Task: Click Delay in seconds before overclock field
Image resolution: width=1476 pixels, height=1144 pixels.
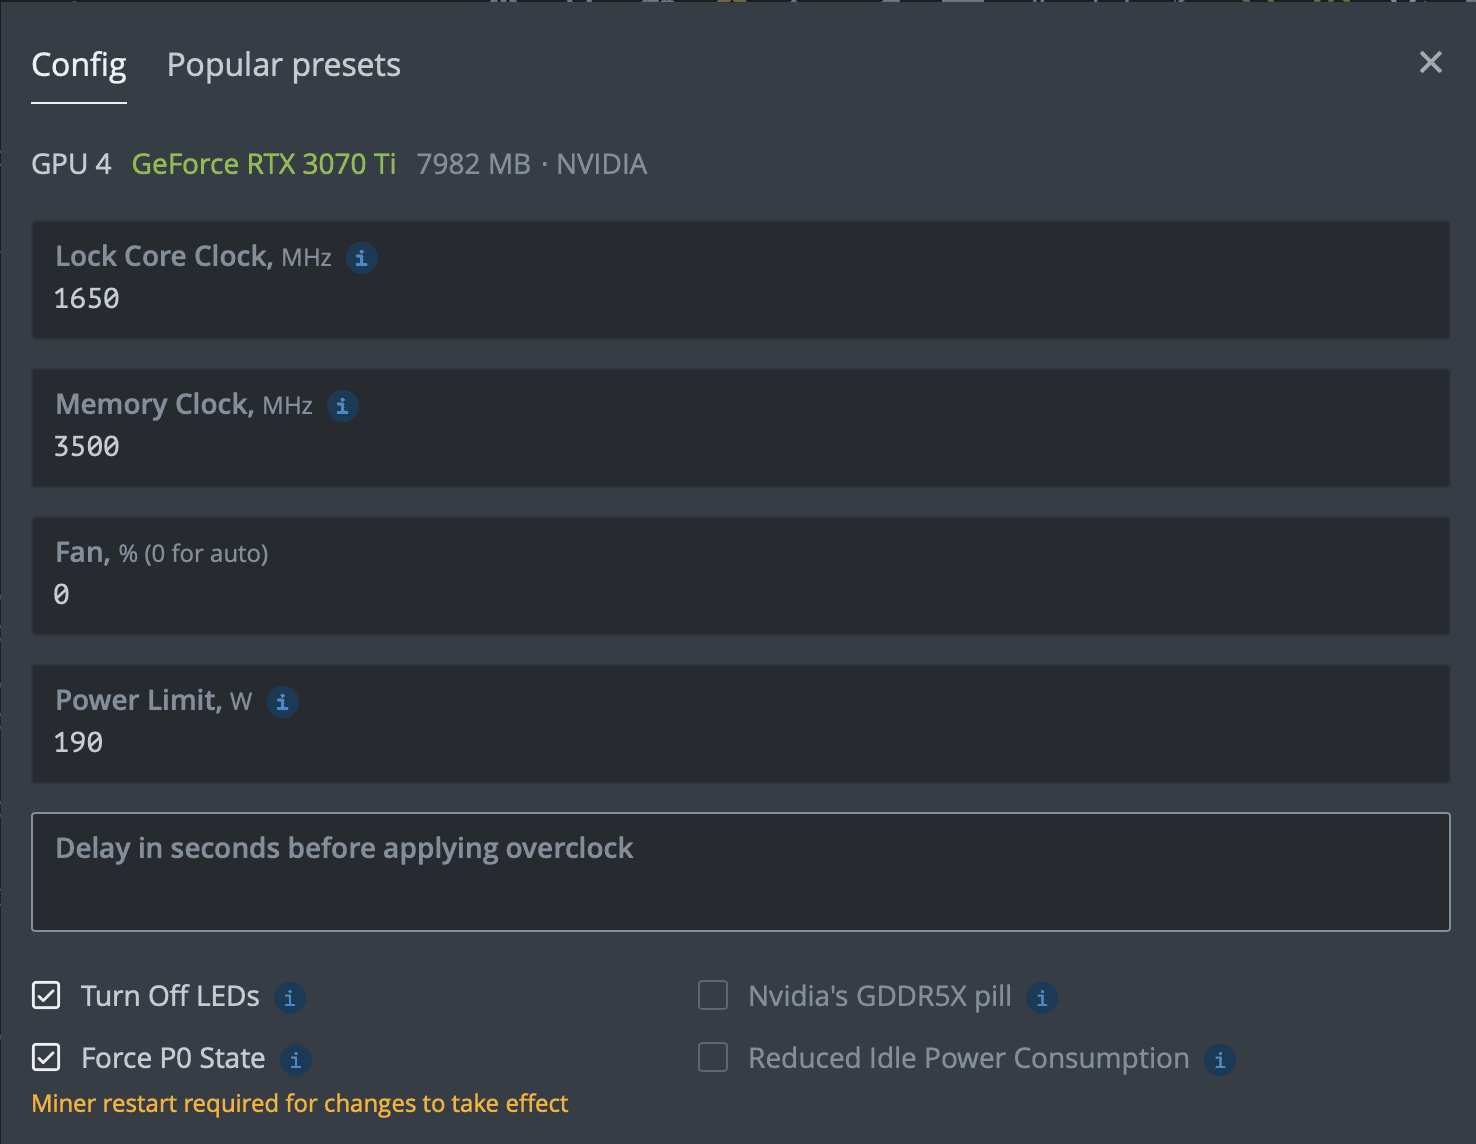Action: [x=741, y=872]
